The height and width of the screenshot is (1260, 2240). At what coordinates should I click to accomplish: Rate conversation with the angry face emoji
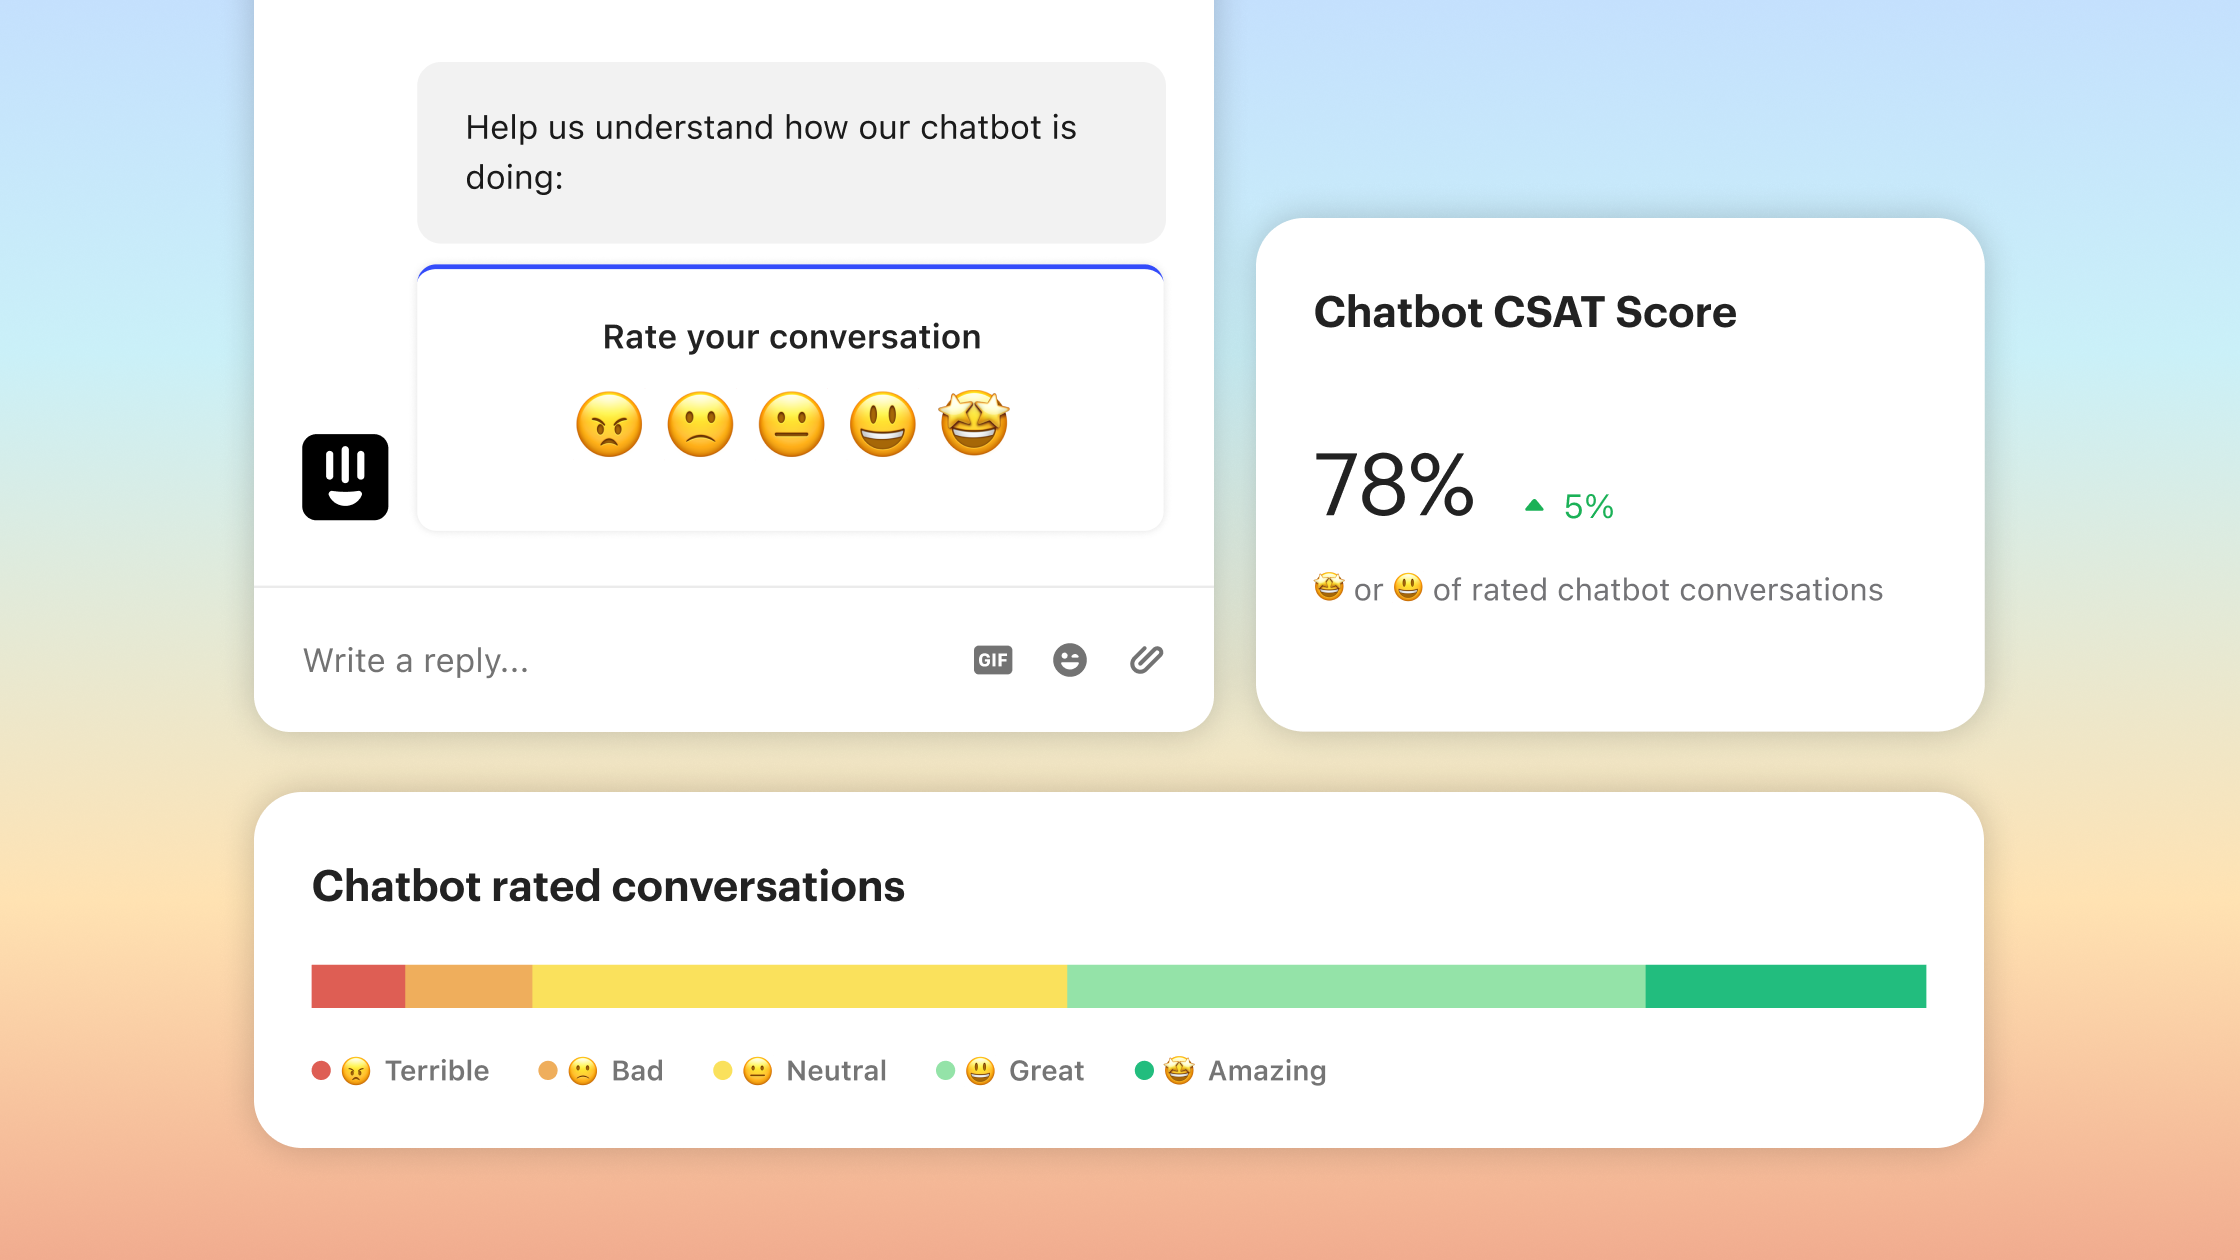(609, 424)
